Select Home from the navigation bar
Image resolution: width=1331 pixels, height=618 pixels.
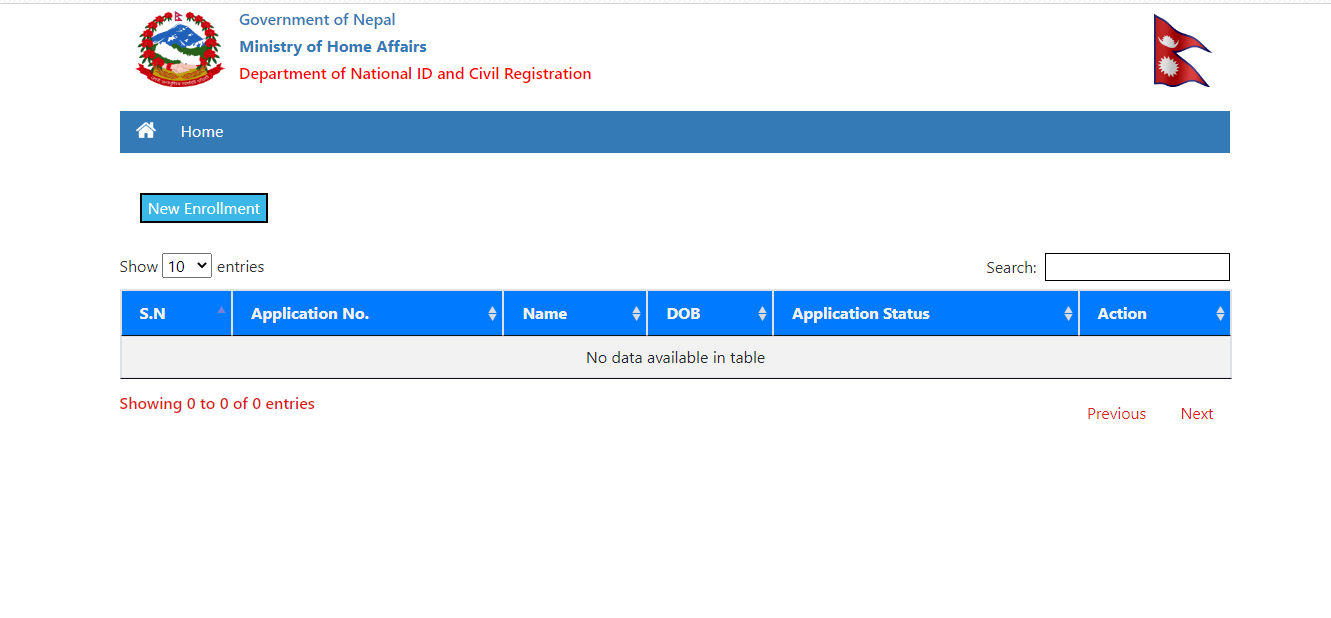(x=202, y=131)
